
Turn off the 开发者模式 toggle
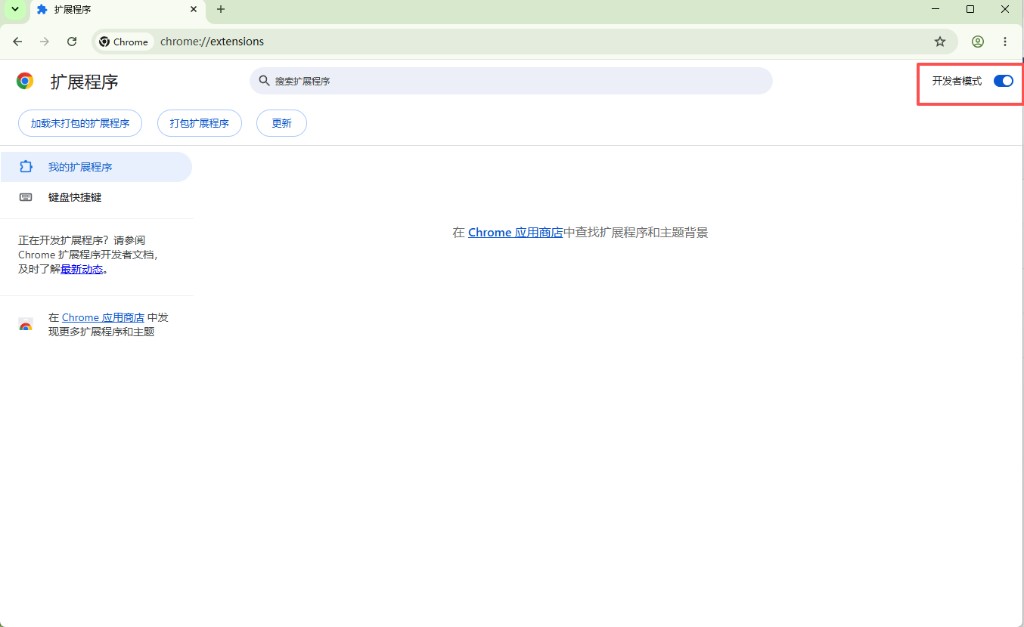[x=1004, y=81]
